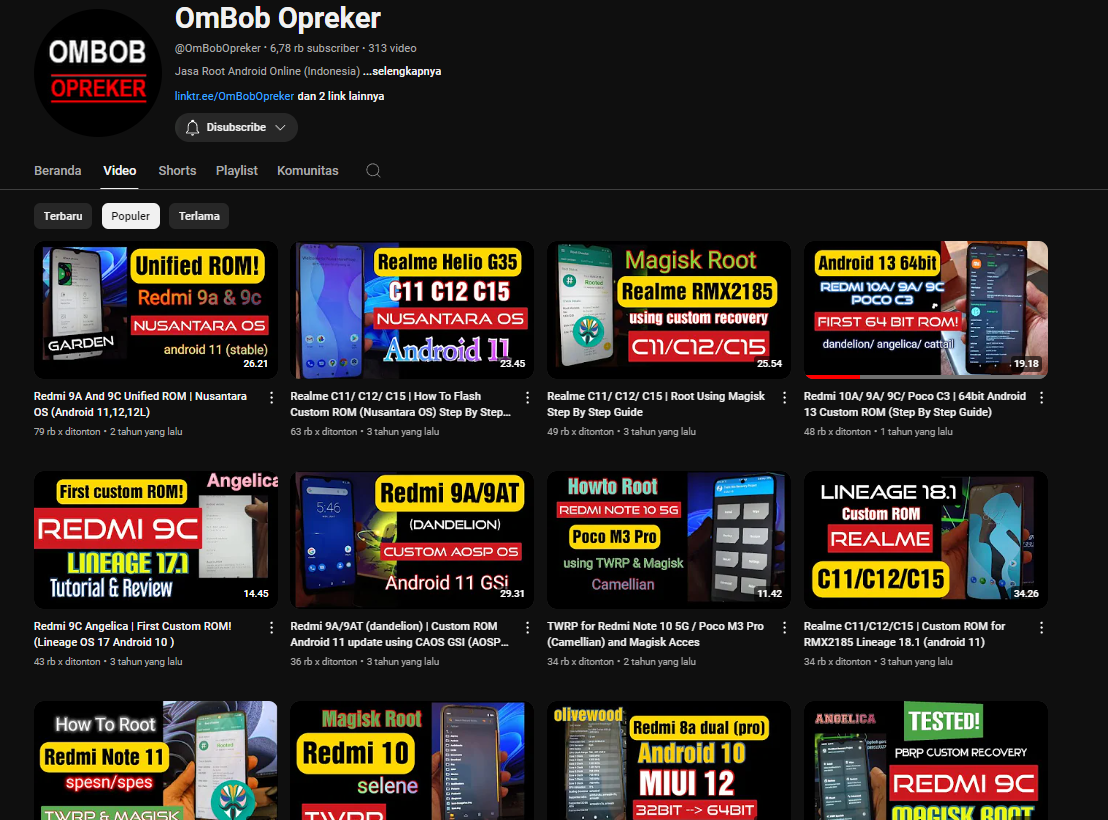
Task: Select the Video tab
Action: click(x=119, y=170)
